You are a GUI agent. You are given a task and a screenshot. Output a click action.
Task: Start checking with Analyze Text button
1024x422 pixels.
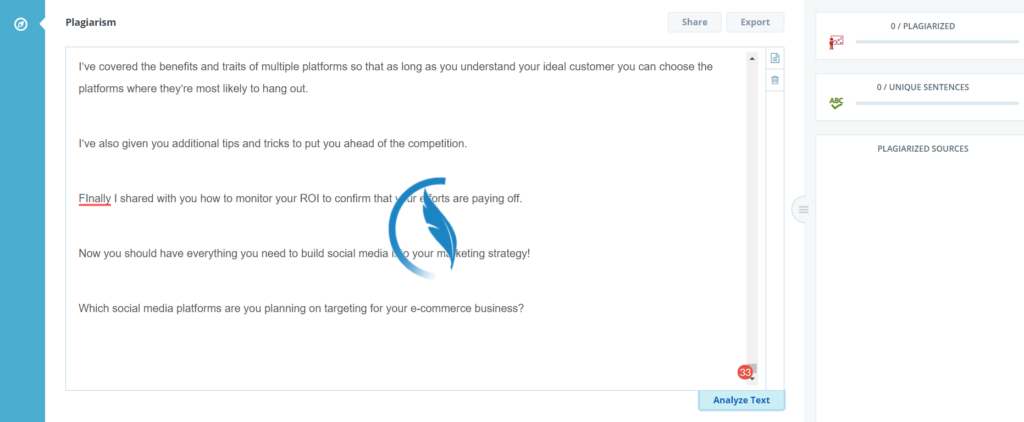click(x=741, y=400)
